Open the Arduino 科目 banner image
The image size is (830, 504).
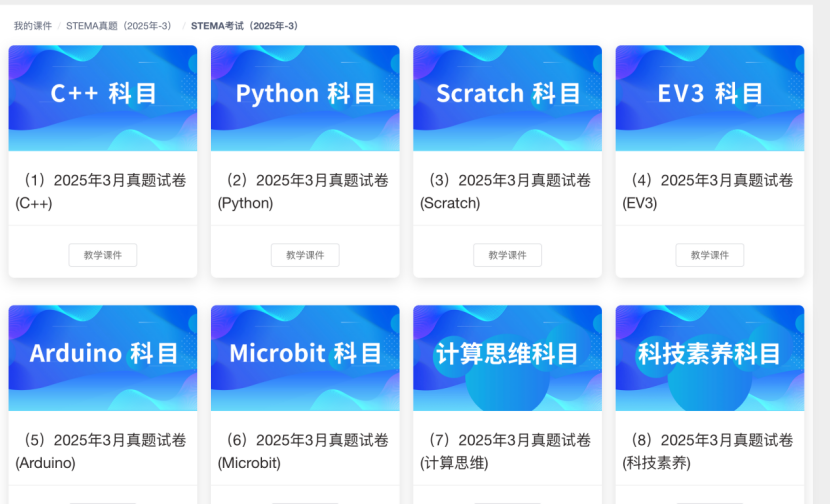point(103,358)
